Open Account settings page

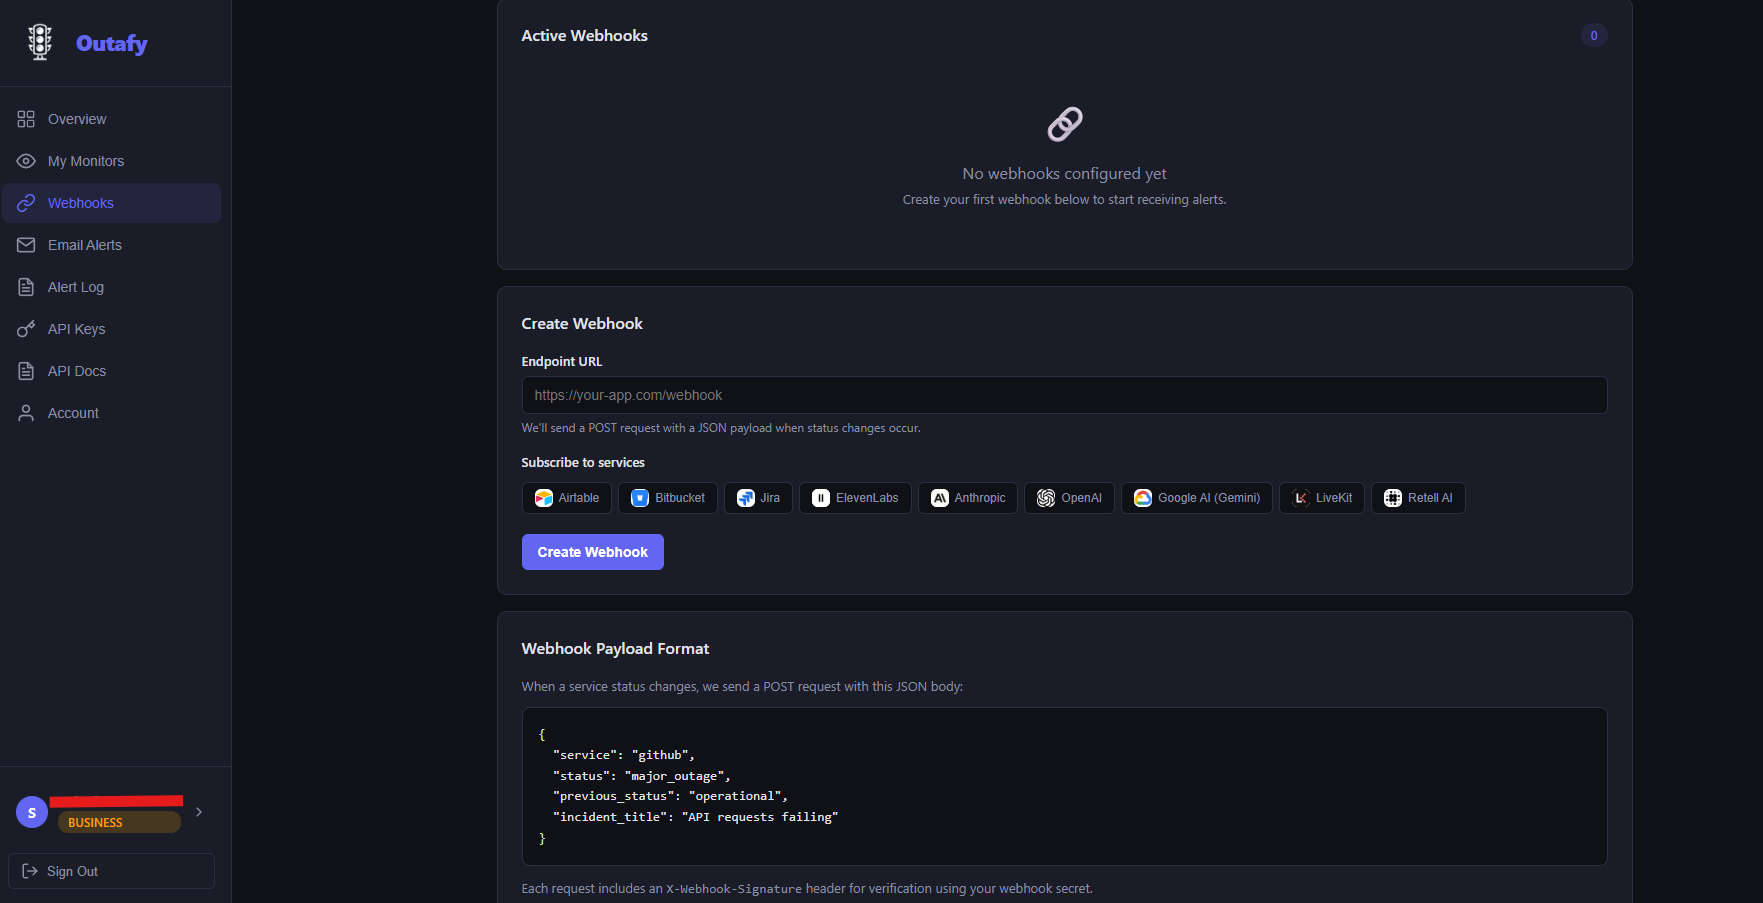[111, 413]
